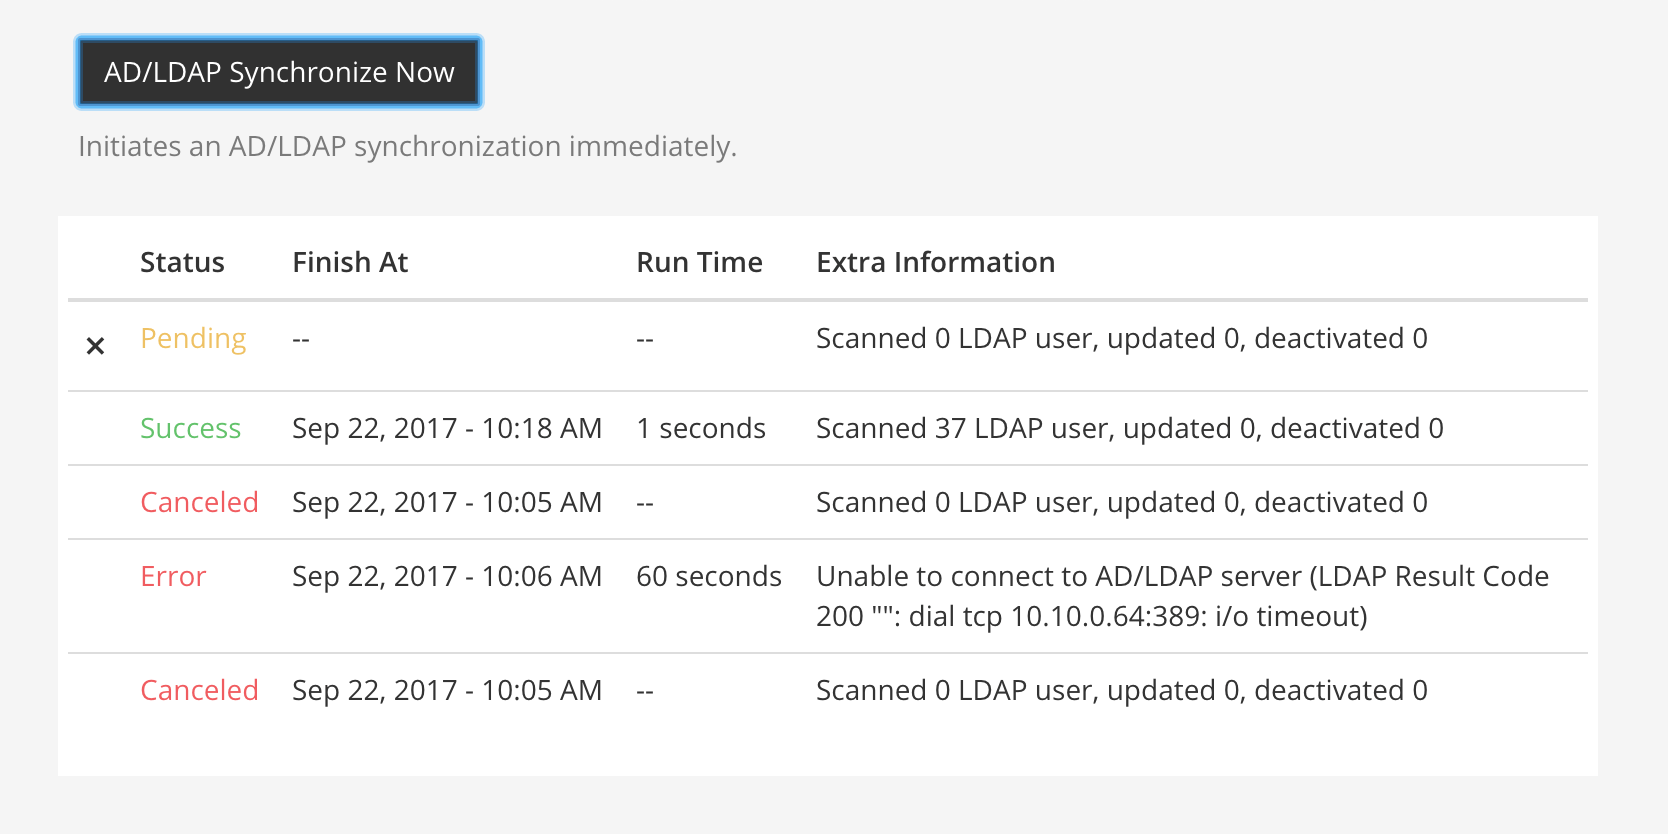
Task: Click the Initiates an AD/LDAP synchronization text
Action: [406, 146]
